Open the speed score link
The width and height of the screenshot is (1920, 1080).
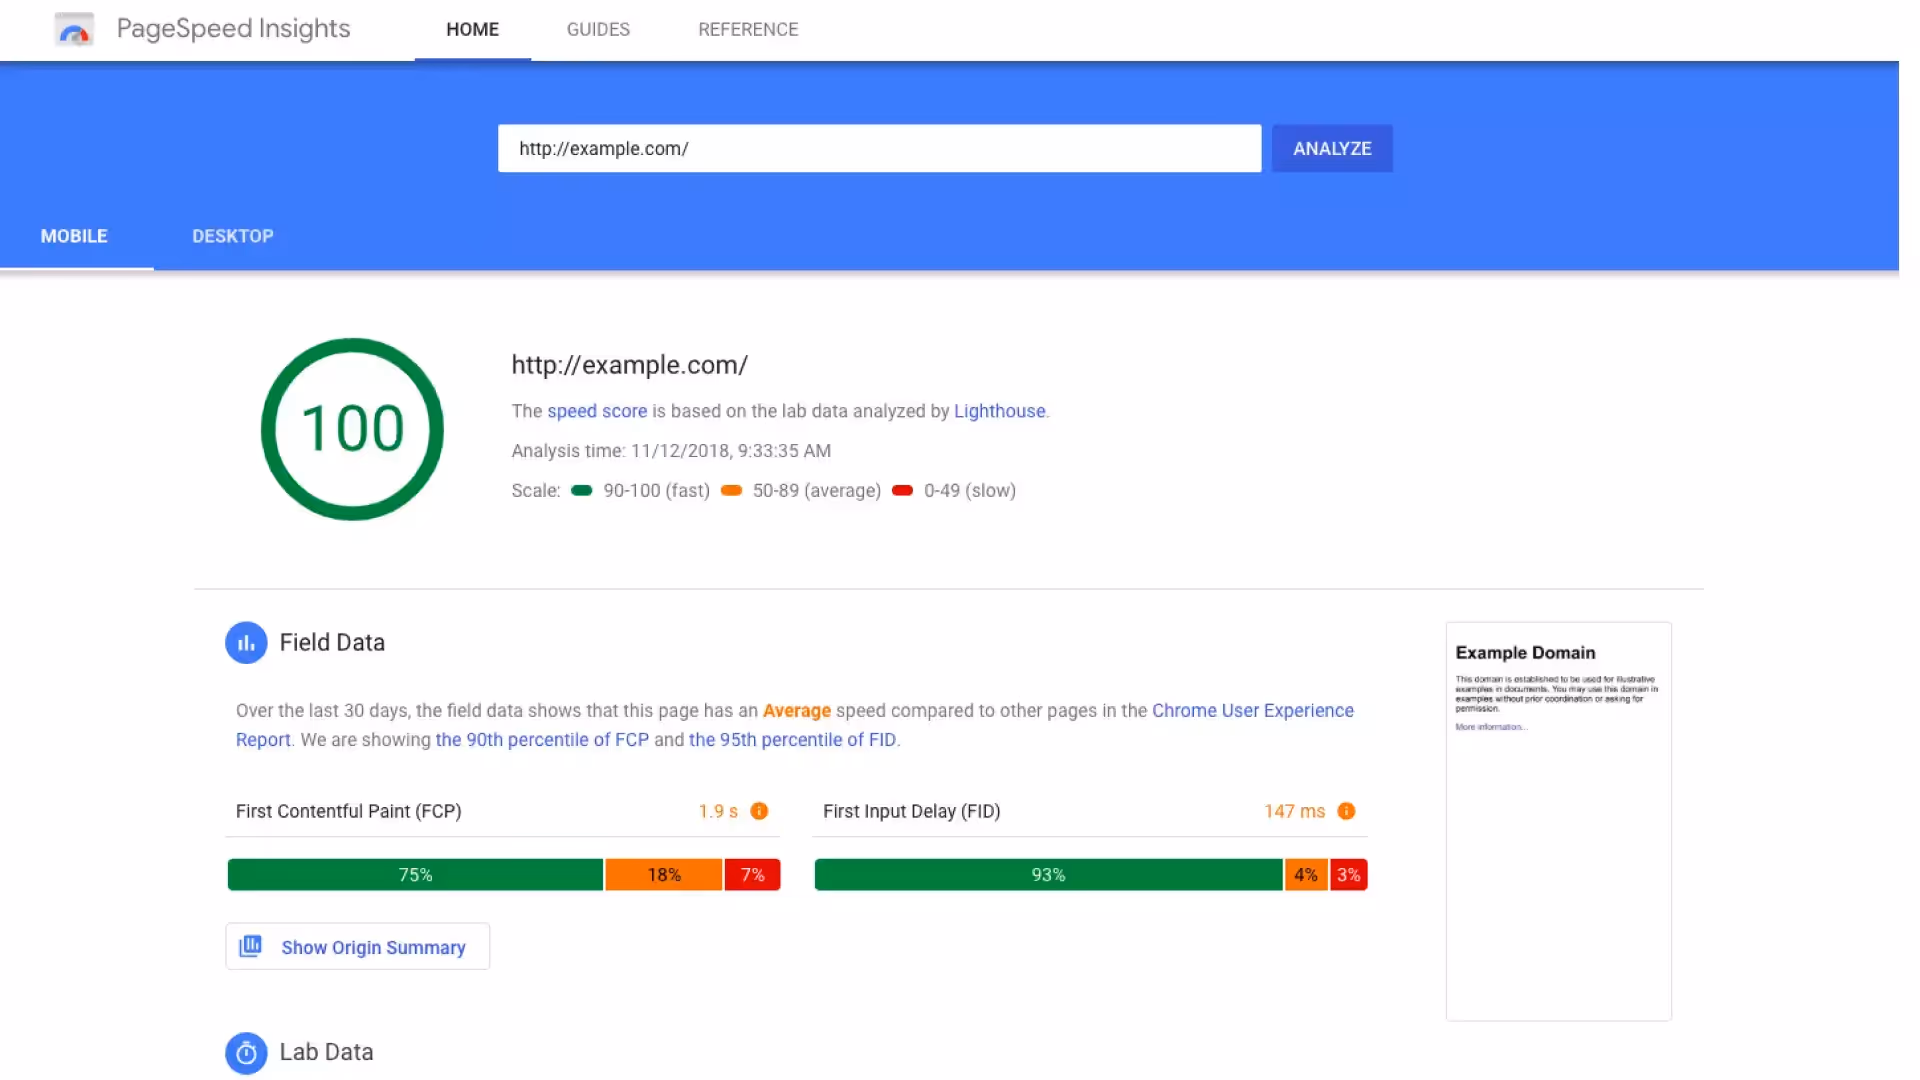point(597,411)
